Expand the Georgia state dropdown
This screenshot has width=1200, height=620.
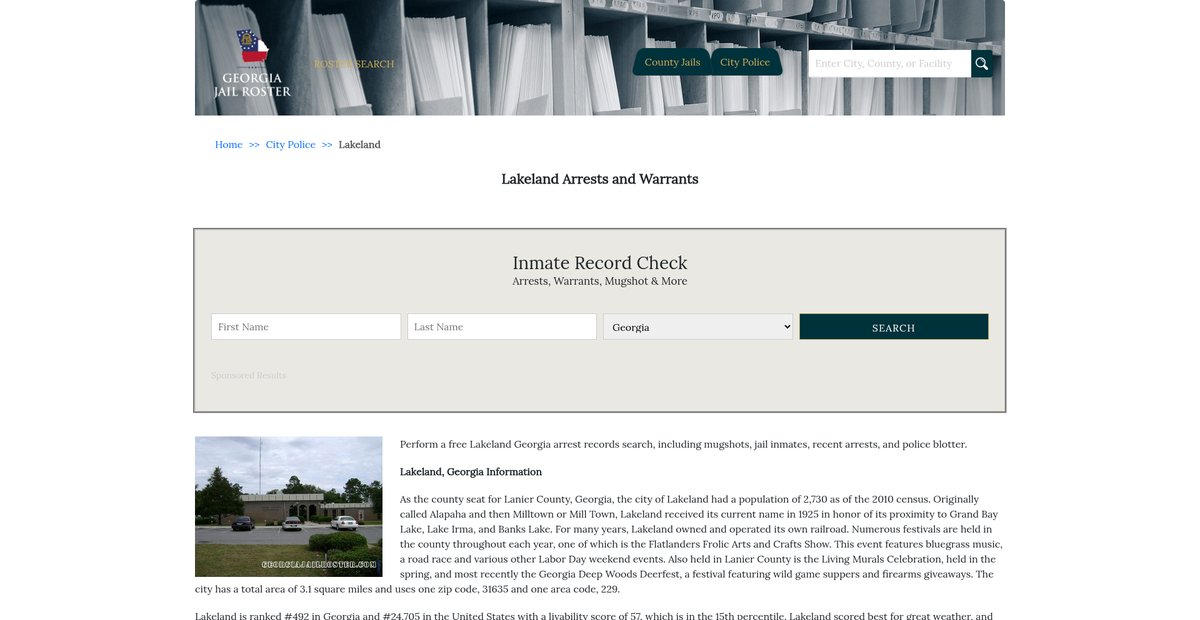[x=698, y=327]
